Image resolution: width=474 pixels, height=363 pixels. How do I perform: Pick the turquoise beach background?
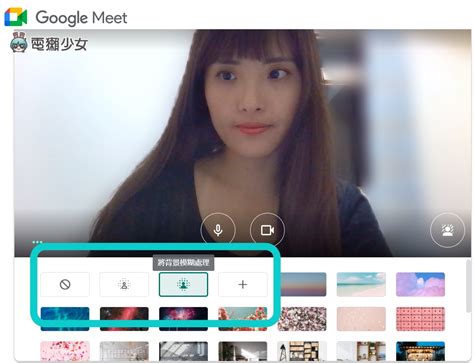(361, 284)
